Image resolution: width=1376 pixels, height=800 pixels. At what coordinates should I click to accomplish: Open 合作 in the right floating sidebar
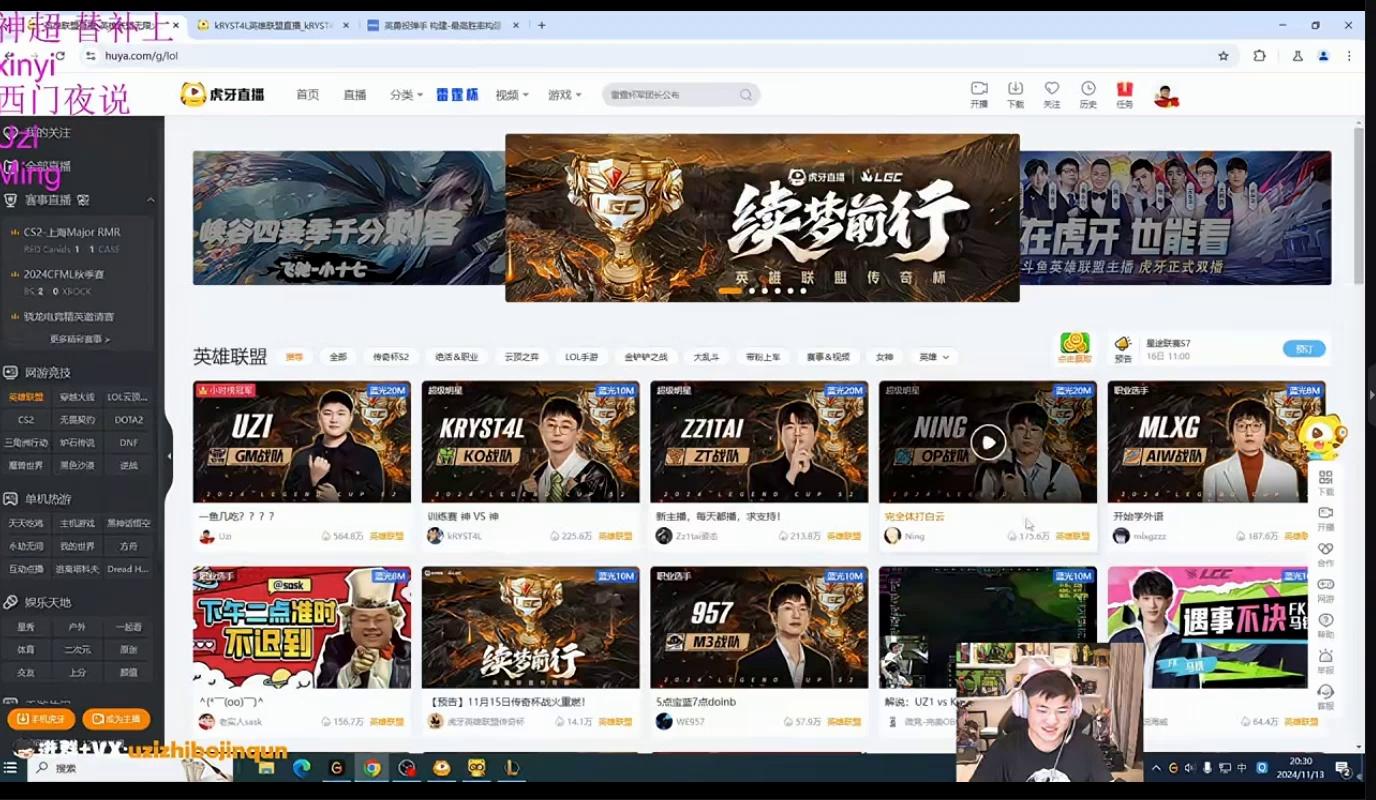coord(1326,554)
